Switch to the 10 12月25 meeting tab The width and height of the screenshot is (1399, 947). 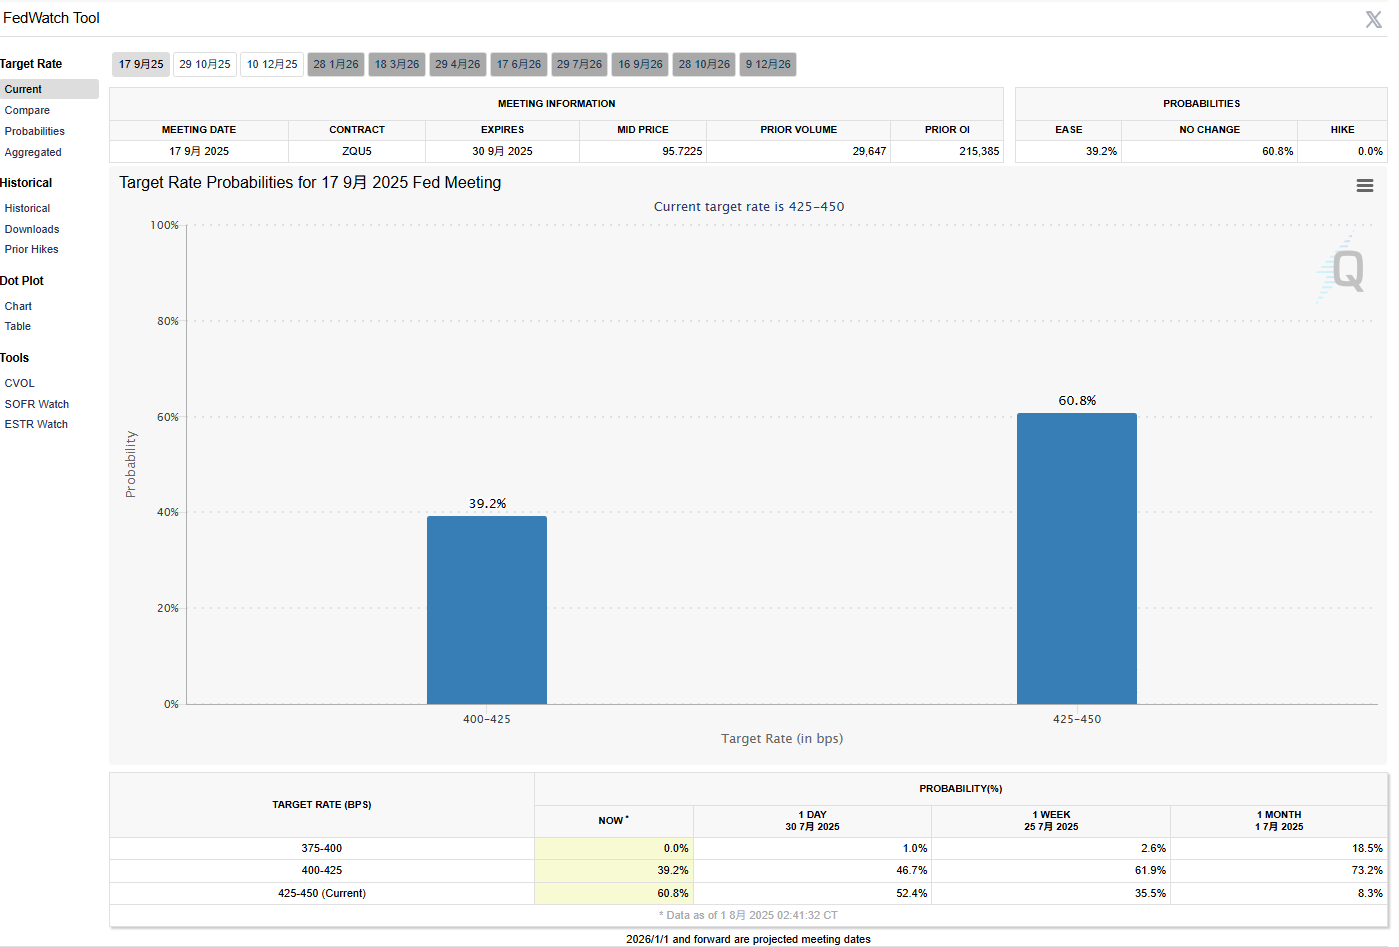coord(272,64)
